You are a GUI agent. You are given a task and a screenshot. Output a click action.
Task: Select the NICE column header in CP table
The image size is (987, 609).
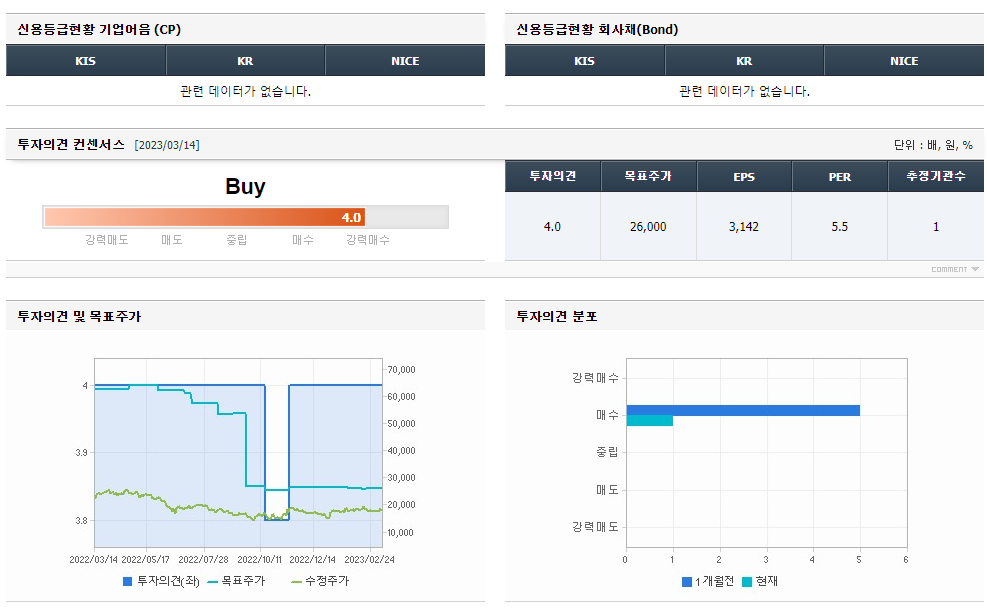pos(405,60)
